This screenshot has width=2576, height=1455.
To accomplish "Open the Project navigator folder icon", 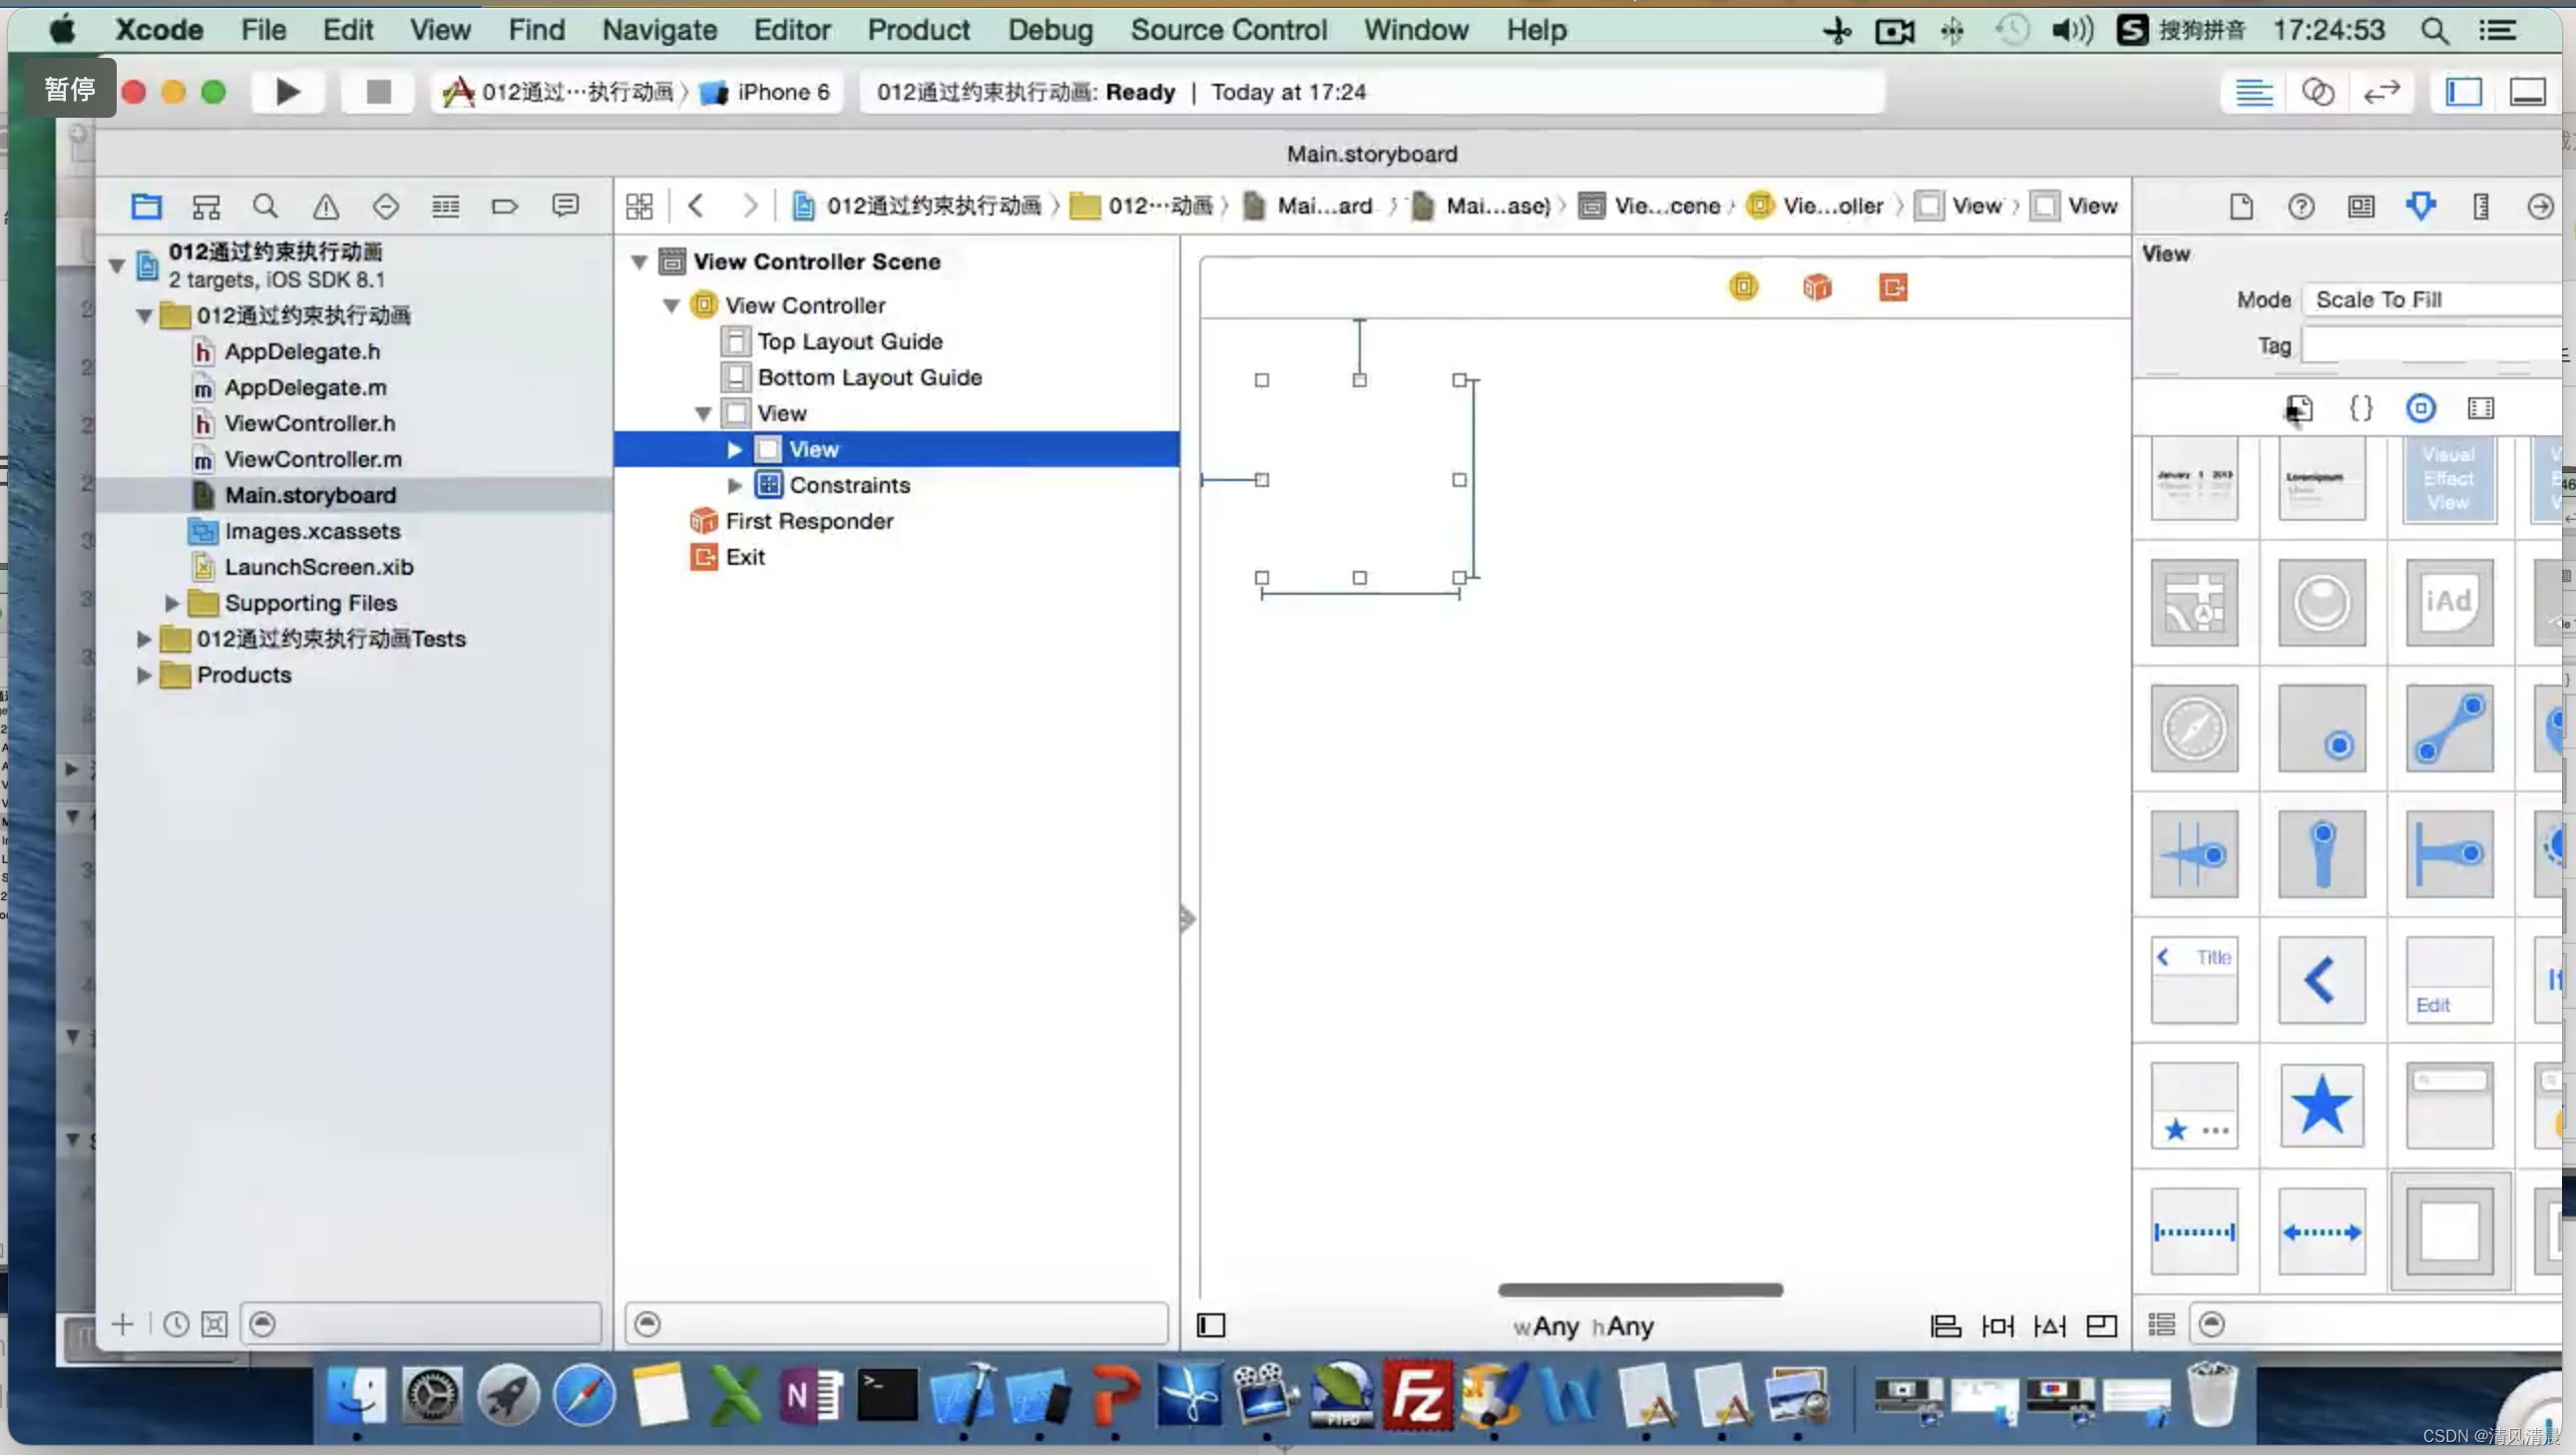I will point(146,206).
